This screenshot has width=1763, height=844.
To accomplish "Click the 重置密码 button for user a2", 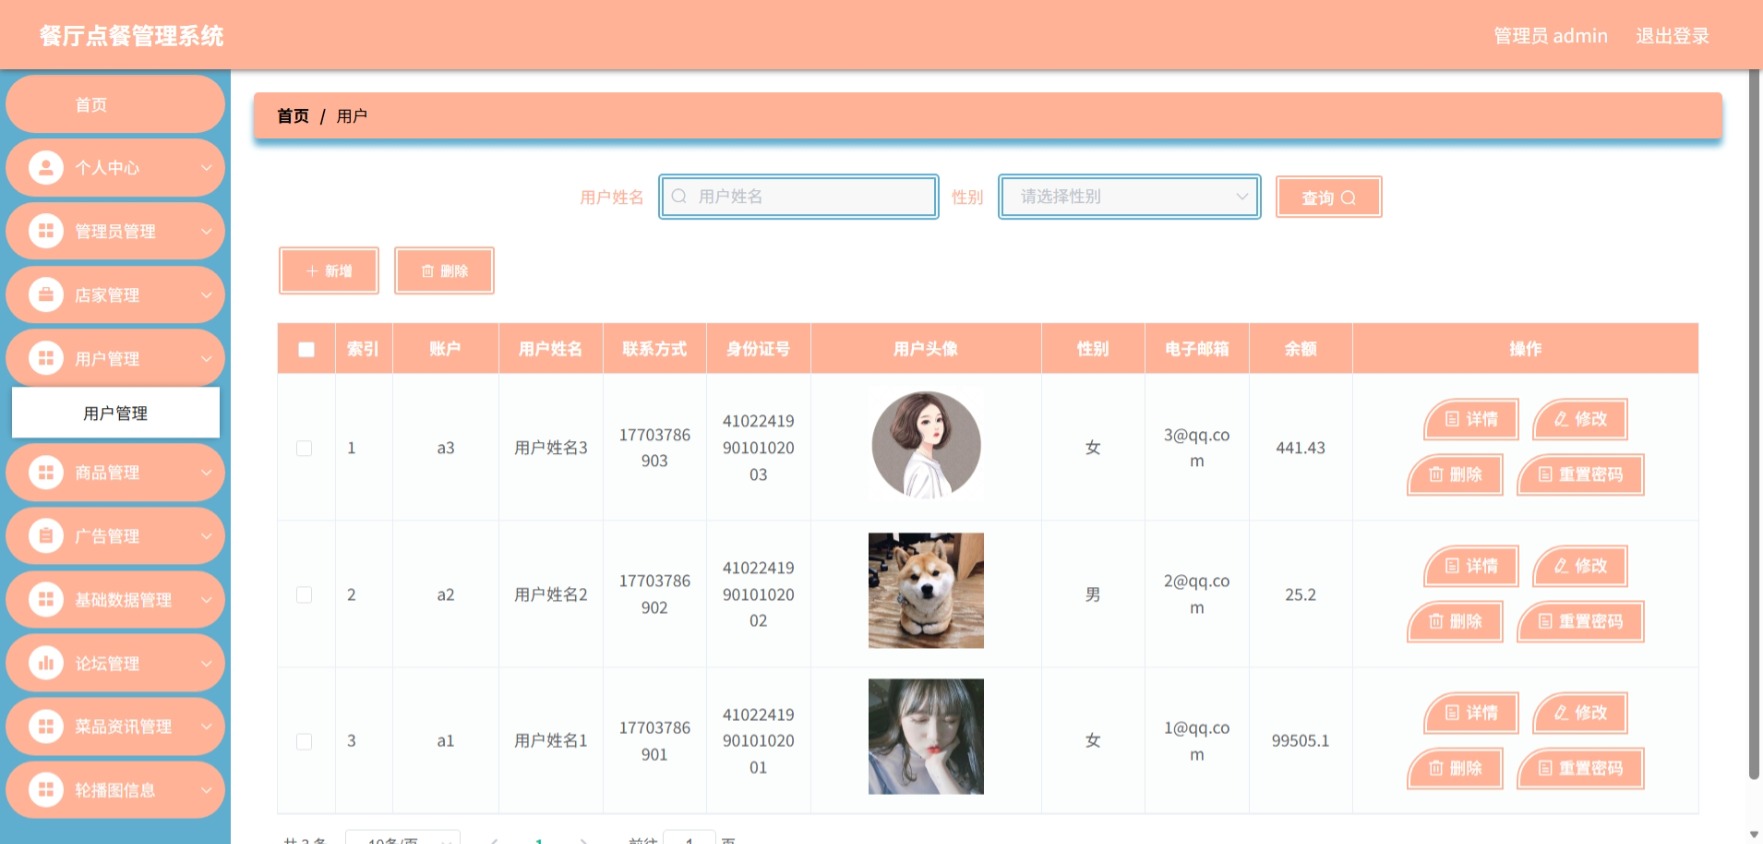I will point(1580,621).
